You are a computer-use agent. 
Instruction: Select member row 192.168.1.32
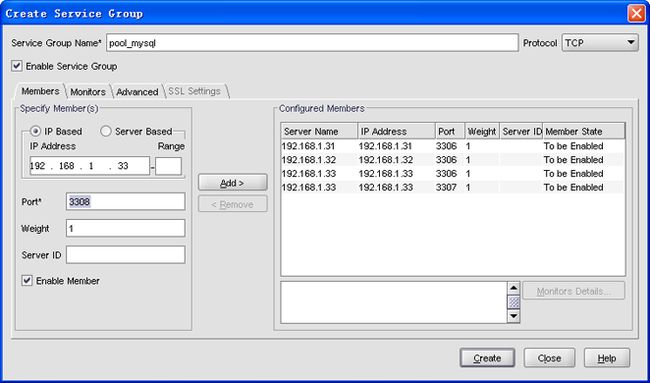pyautogui.click(x=452, y=160)
